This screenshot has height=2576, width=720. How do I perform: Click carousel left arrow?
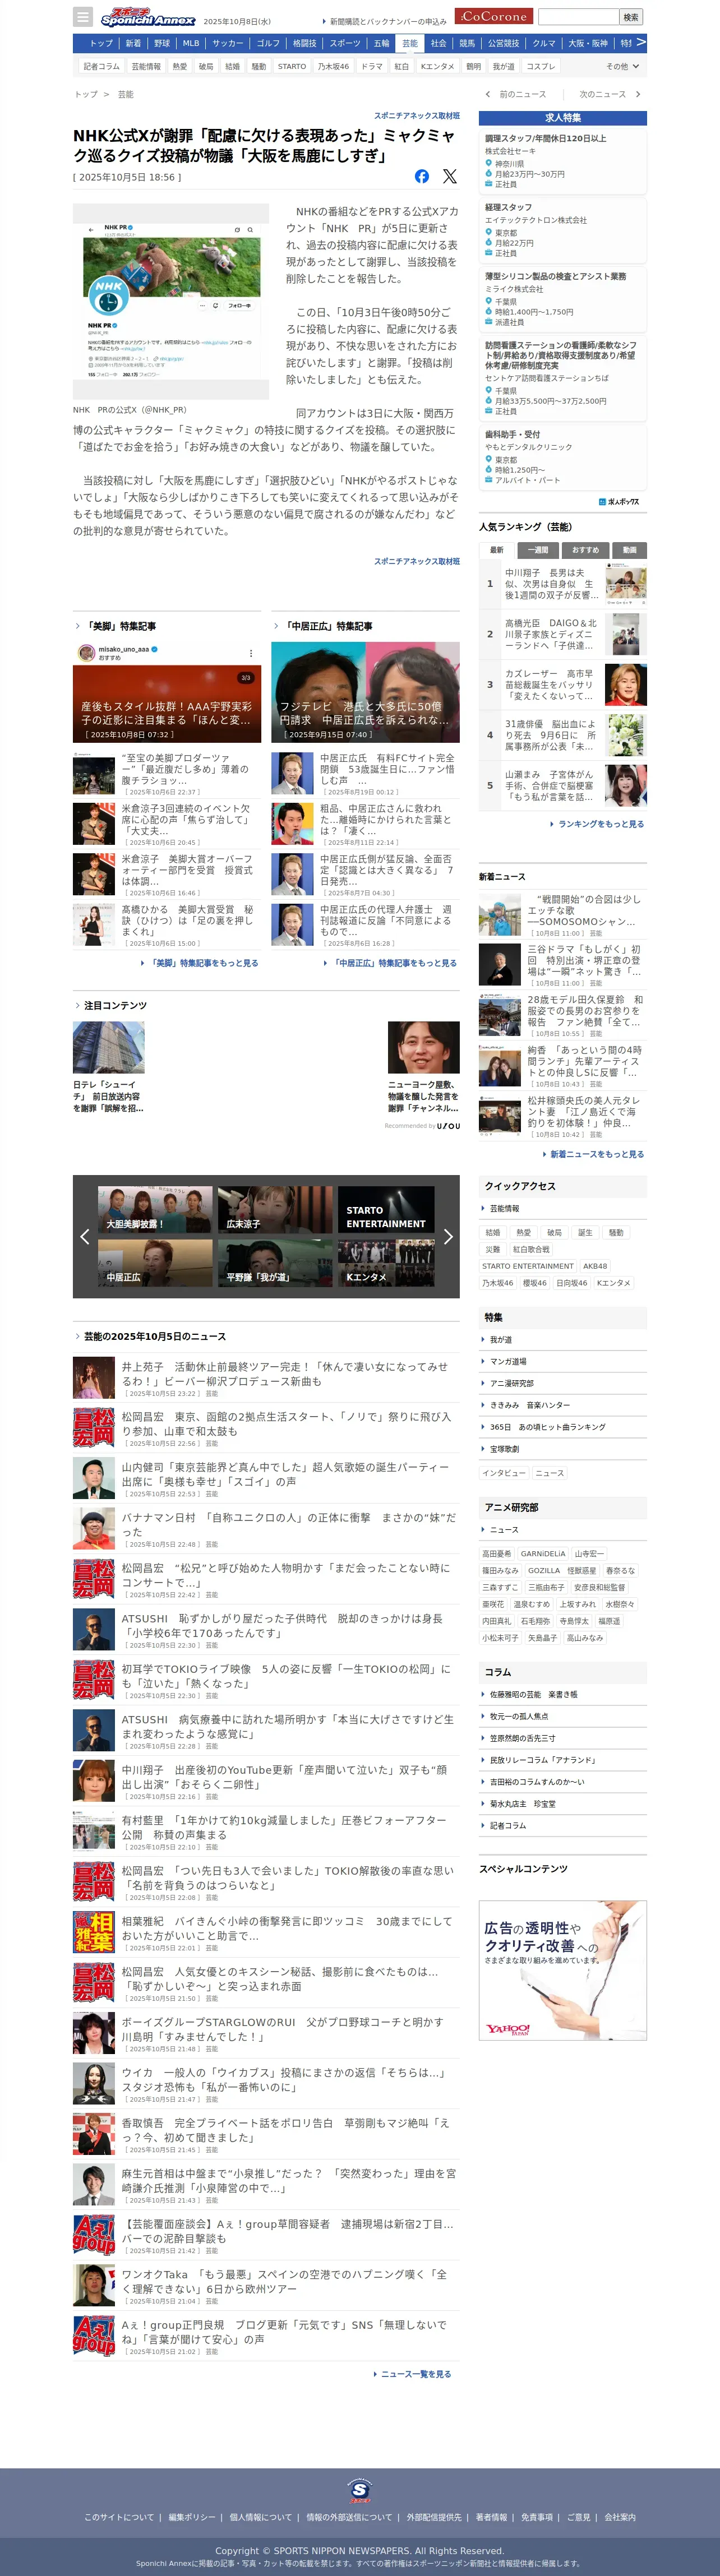point(84,1236)
